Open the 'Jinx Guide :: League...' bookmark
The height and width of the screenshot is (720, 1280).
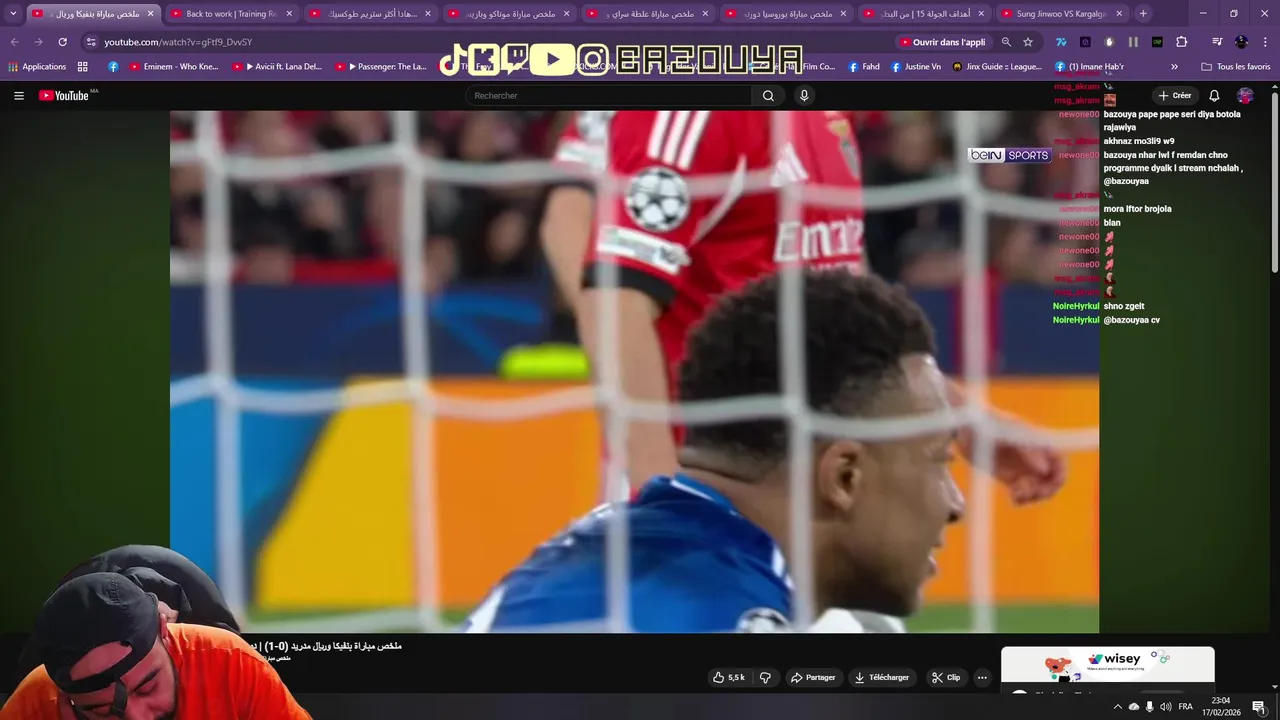[x=997, y=67]
